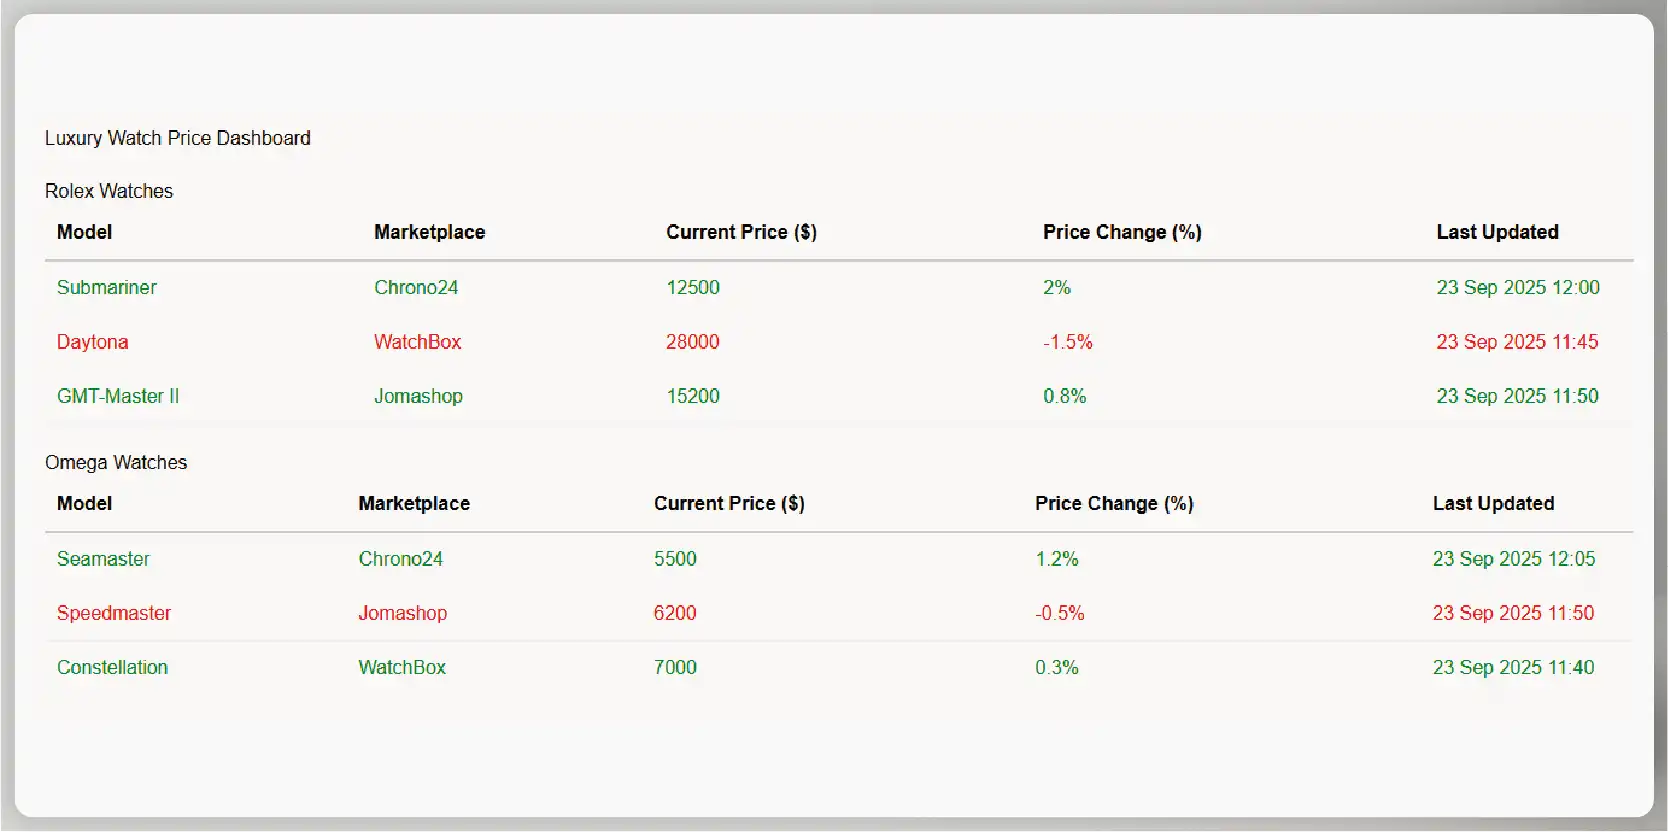Screen dimensions: 1668x832
Task: Select the Rolex Watches section heading
Action: [109, 191]
